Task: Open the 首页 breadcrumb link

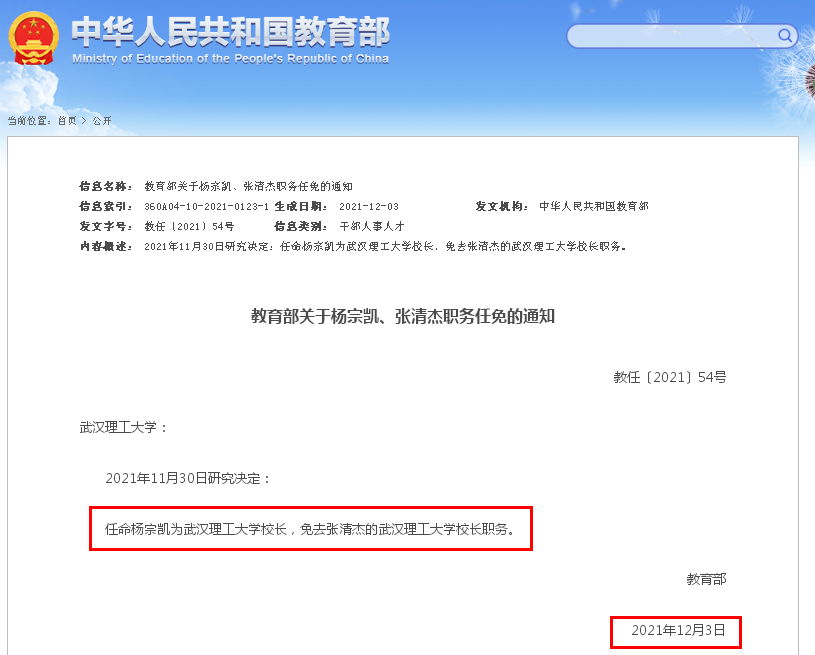Action: tap(67, 121)
